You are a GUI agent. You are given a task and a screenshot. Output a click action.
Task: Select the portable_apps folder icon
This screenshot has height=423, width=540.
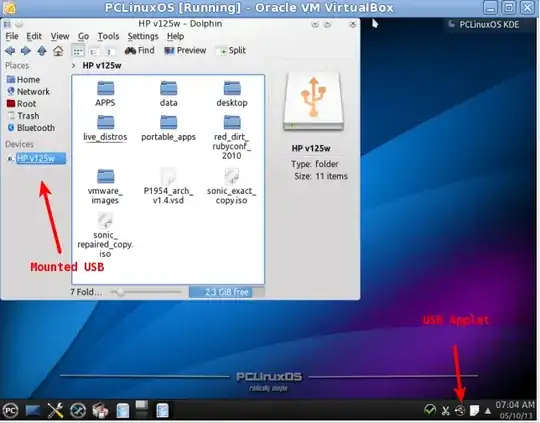pos(168,122)
